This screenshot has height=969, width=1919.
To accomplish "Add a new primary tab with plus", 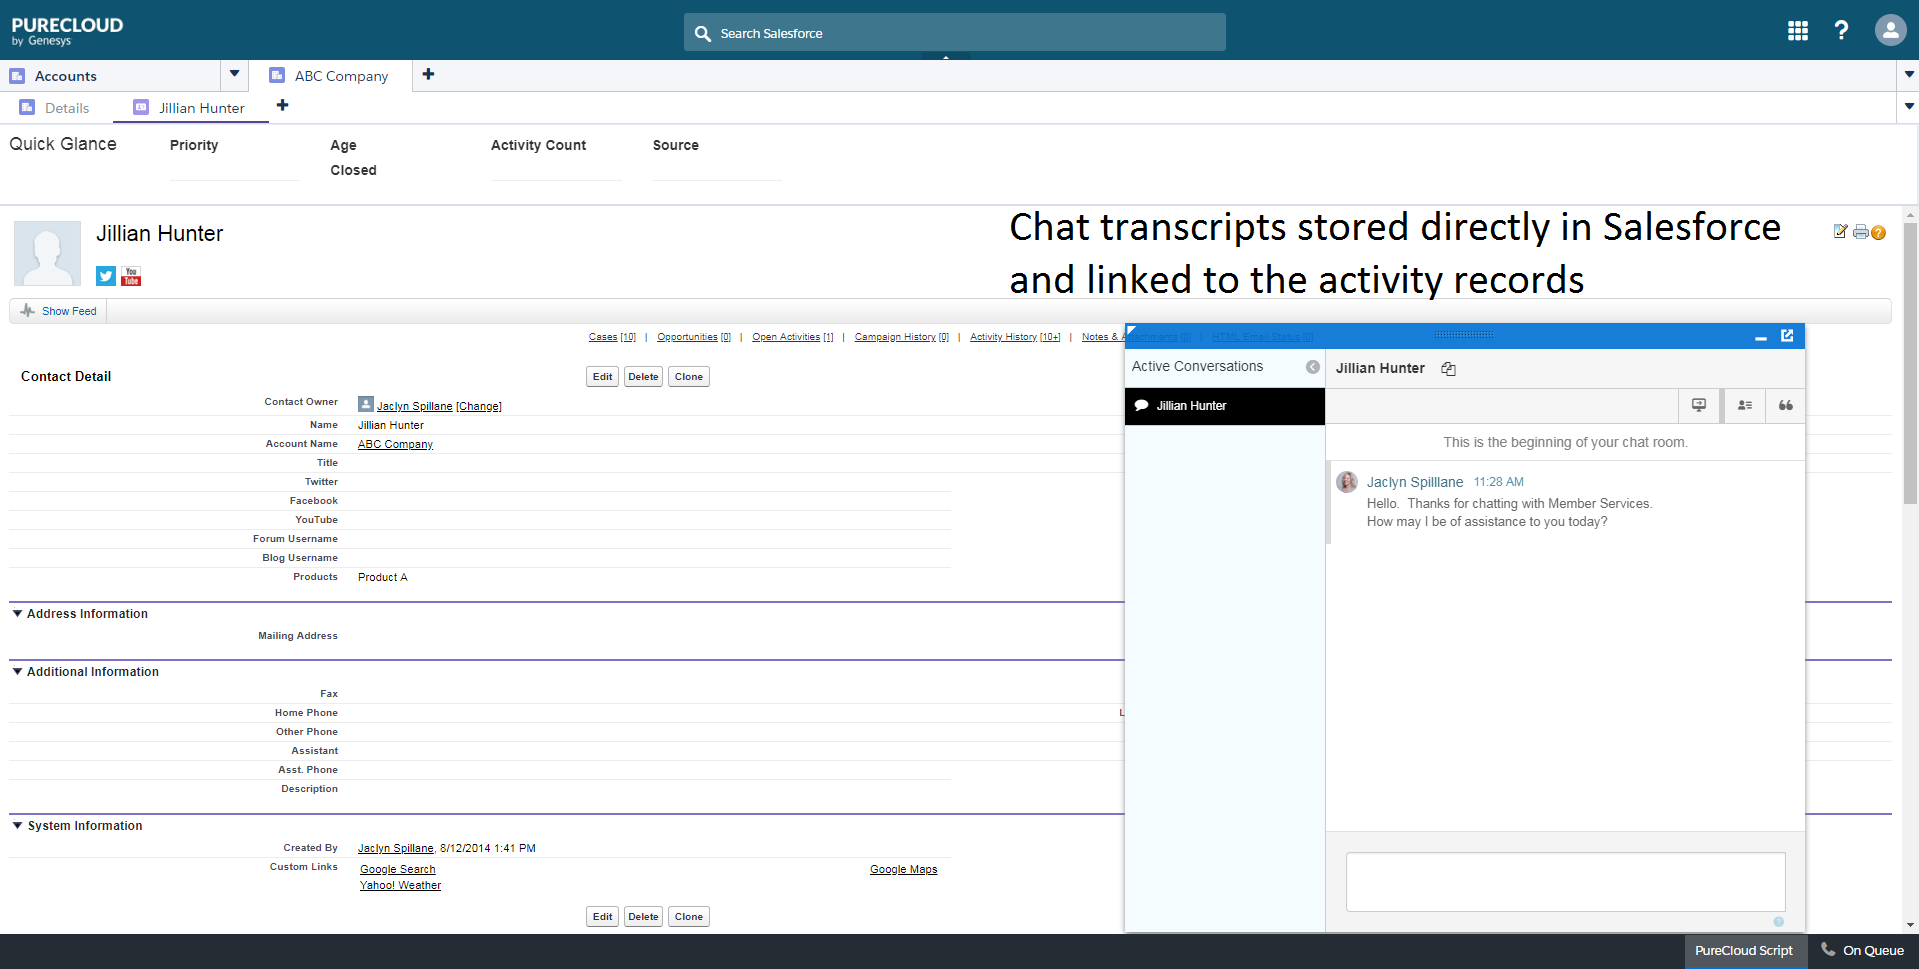I will [x=428, y=74].
